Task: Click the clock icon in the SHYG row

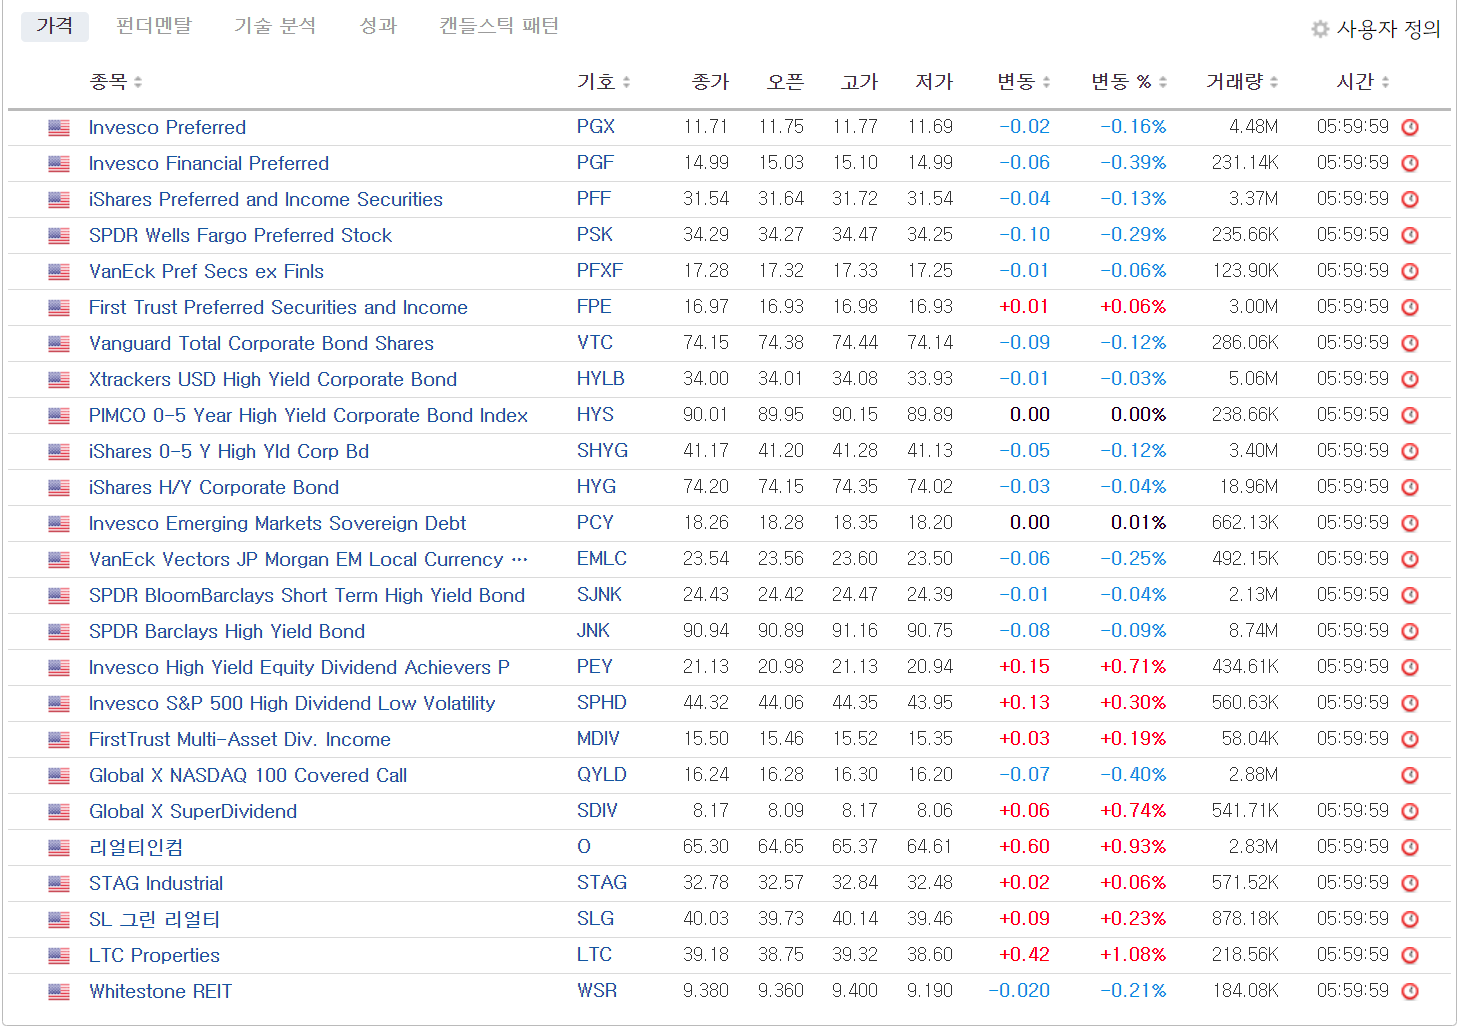Action: pyautogui.click(x=1410, y=452)
